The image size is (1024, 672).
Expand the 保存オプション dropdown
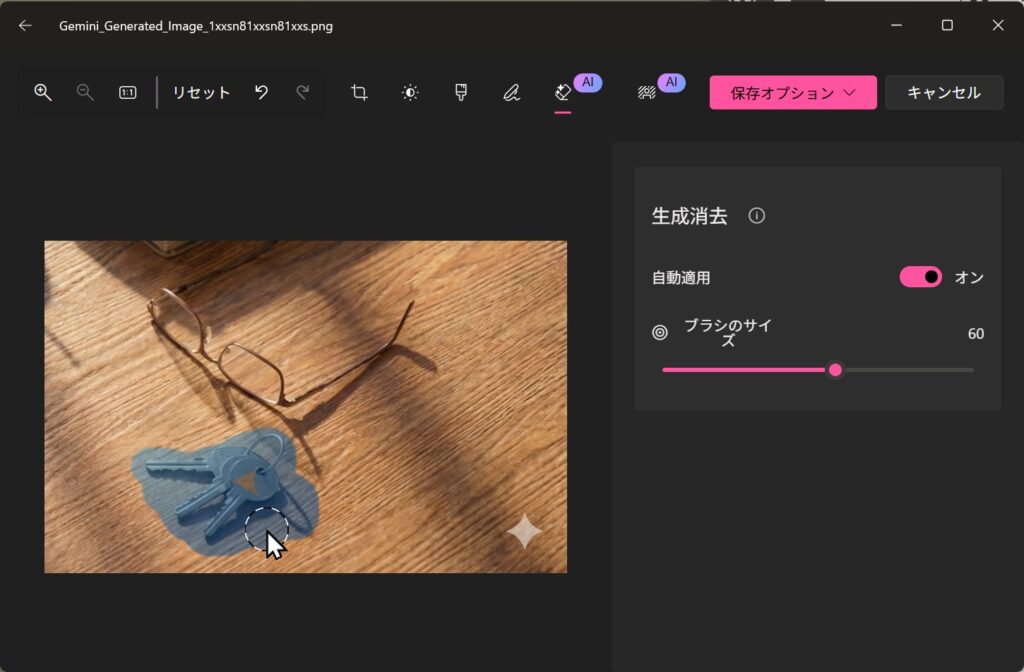793,93
